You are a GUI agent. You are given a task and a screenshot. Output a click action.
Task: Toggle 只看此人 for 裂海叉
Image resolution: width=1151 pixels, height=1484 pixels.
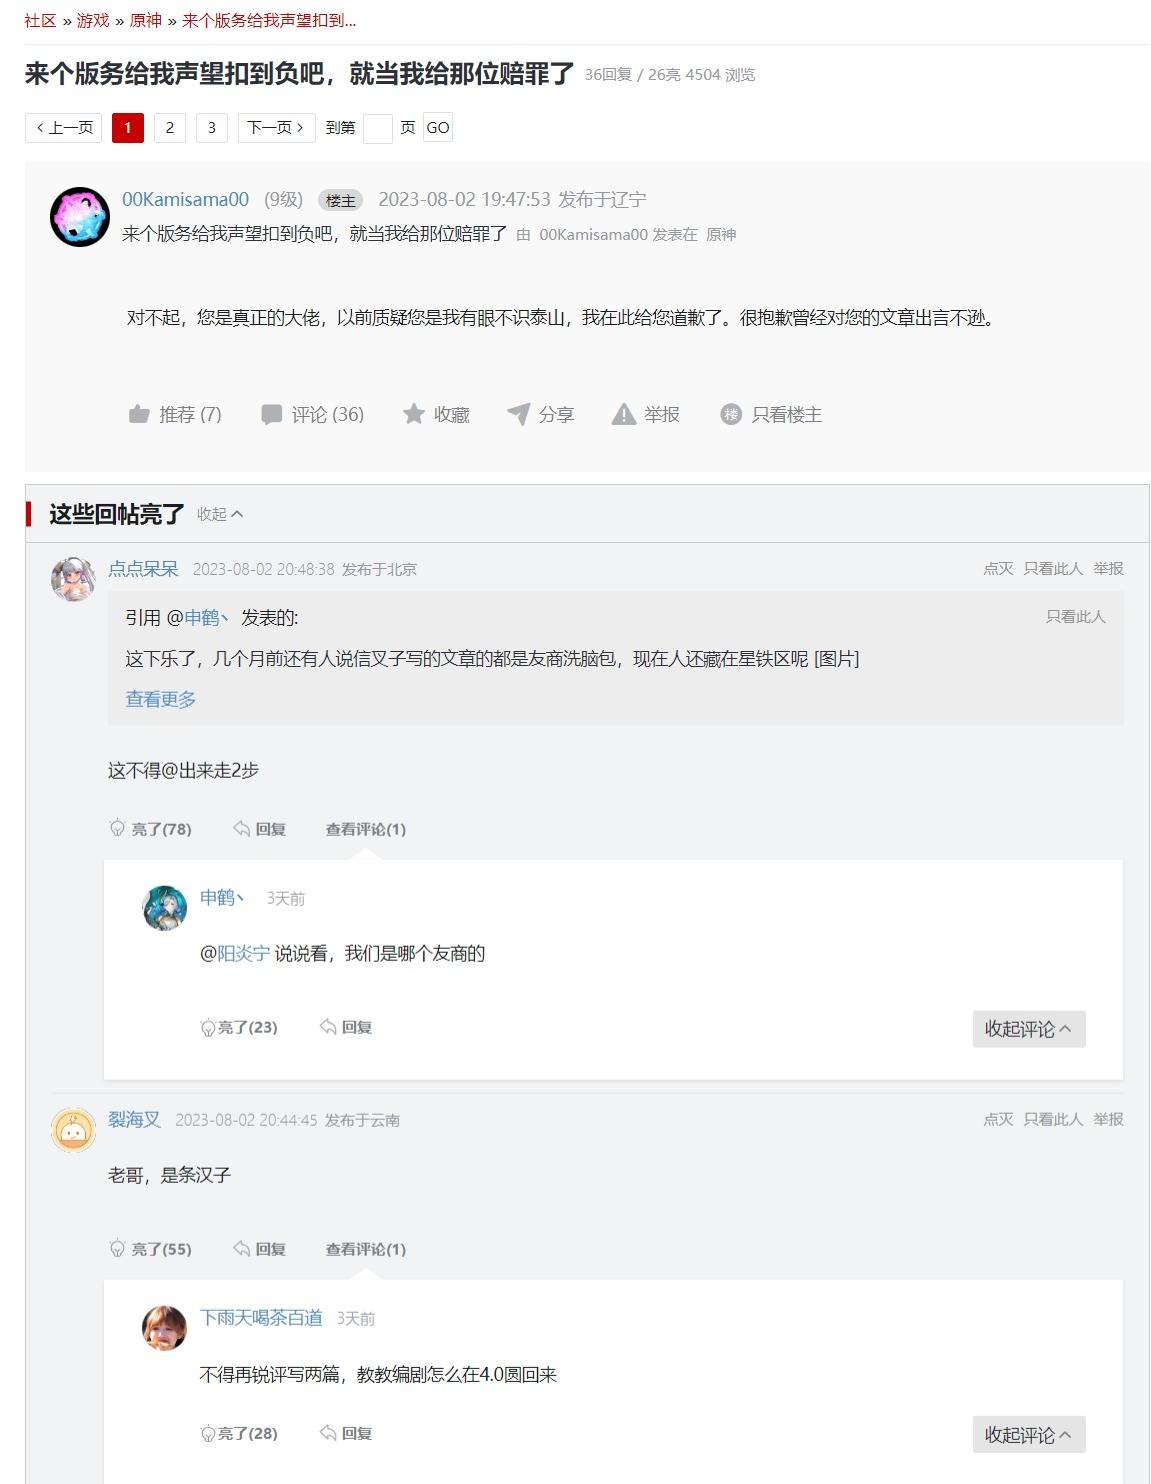[x=1053, y=1119]
